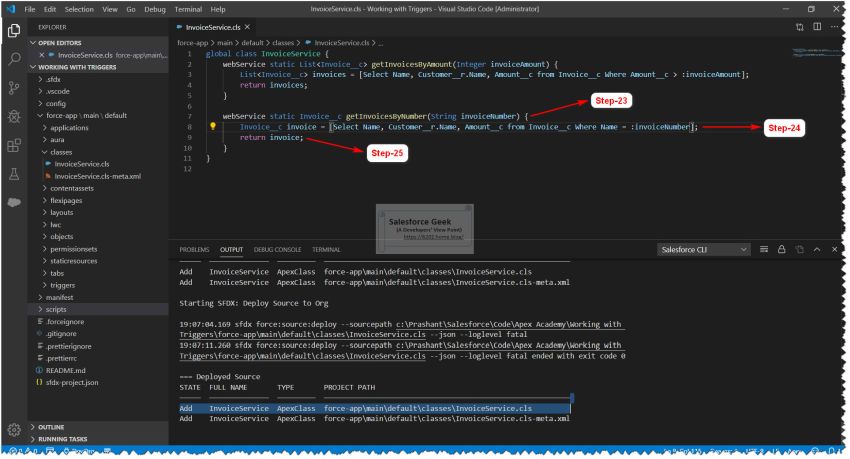Open editor More Actions ellipsis
Image resolution: width=850 pixels, height=459 pixels.
(834, 27)
